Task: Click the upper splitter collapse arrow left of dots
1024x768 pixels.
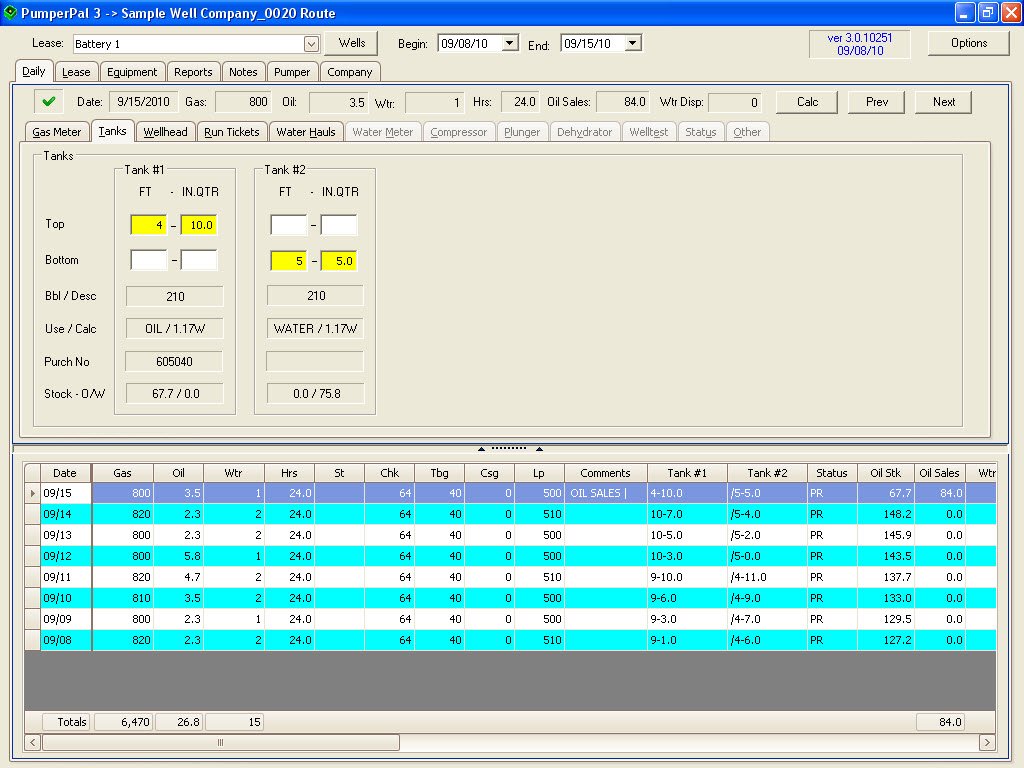Action: [481, 449]
